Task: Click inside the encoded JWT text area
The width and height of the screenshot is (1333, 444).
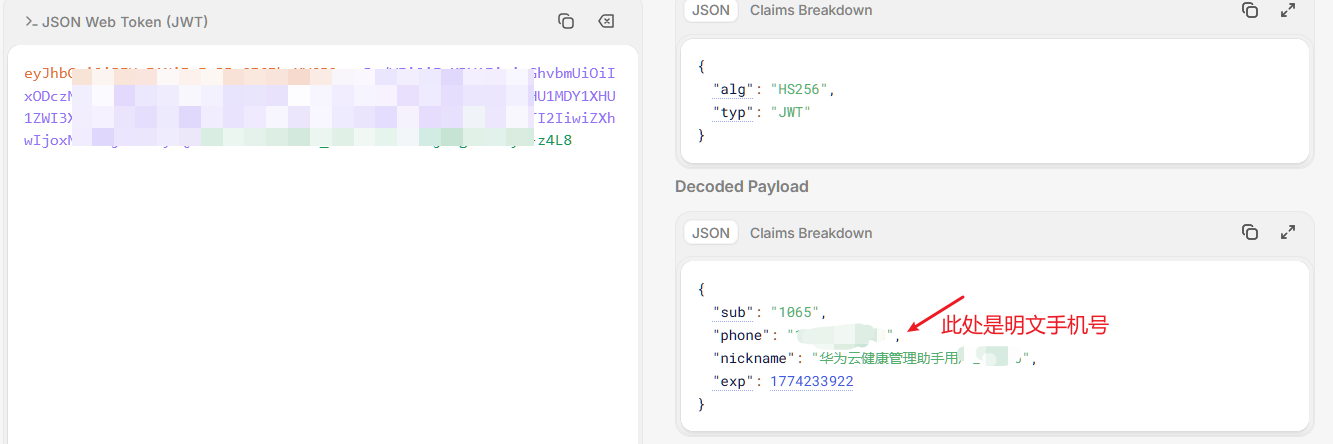Action: click(320, 300)
